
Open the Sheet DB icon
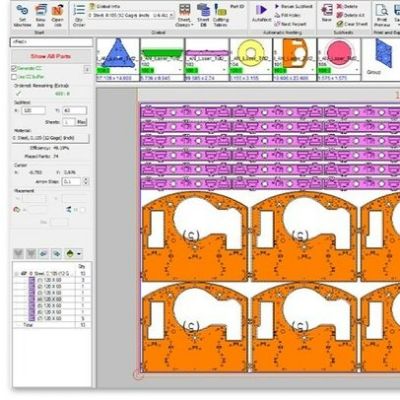click(x=203, y=16)
